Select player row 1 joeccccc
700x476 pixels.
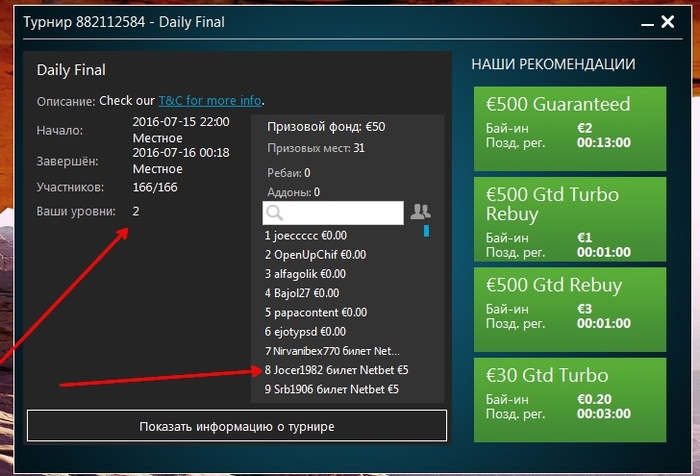[306, 235]
